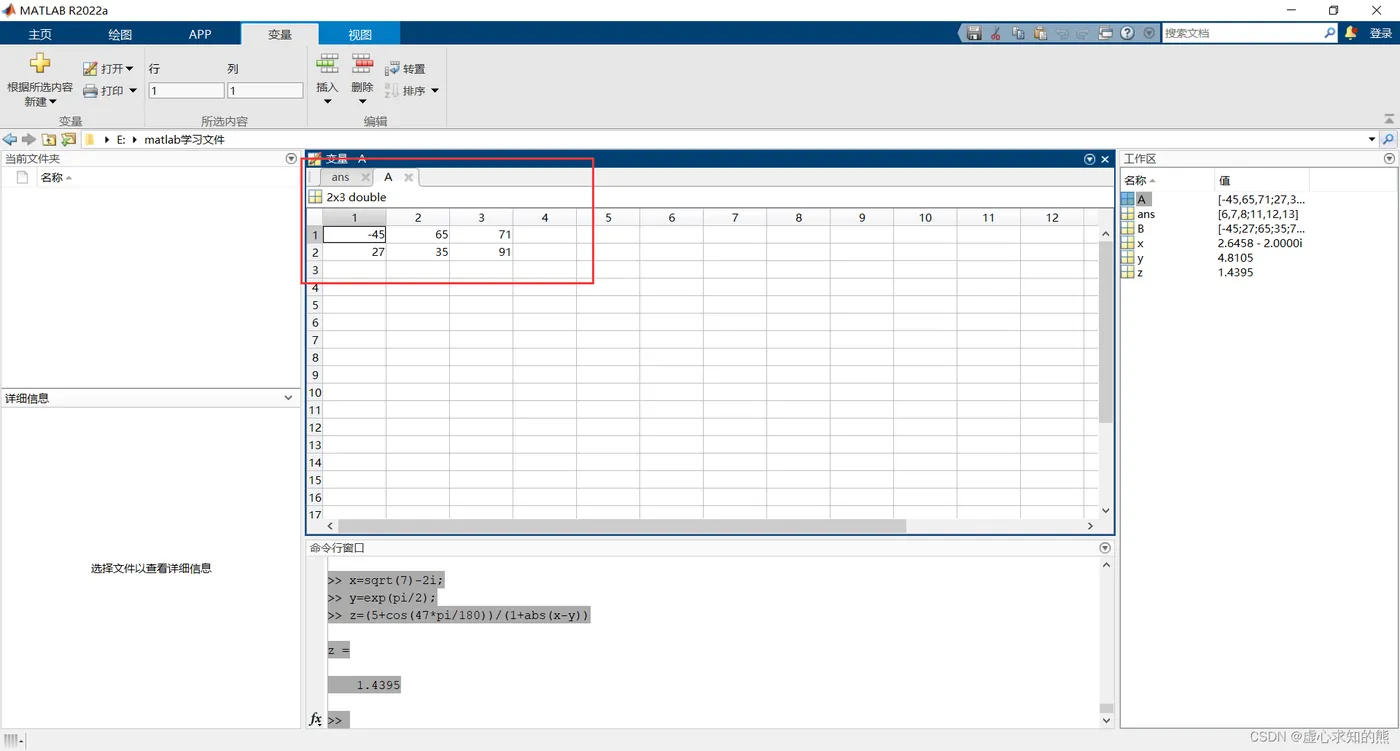The height and width of the screenshot is (751, 1400).
Task: Click the E: drive segment in the path
Action: coord(121,140)
